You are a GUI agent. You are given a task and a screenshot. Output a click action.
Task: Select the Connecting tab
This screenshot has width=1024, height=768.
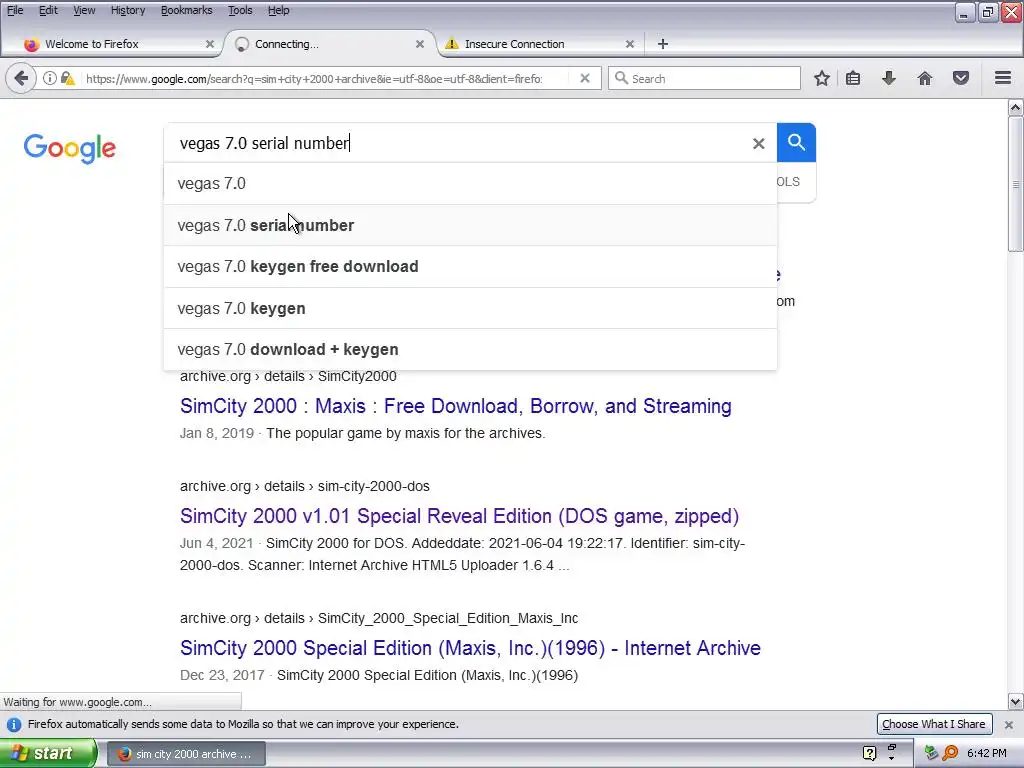coord(330,44)
